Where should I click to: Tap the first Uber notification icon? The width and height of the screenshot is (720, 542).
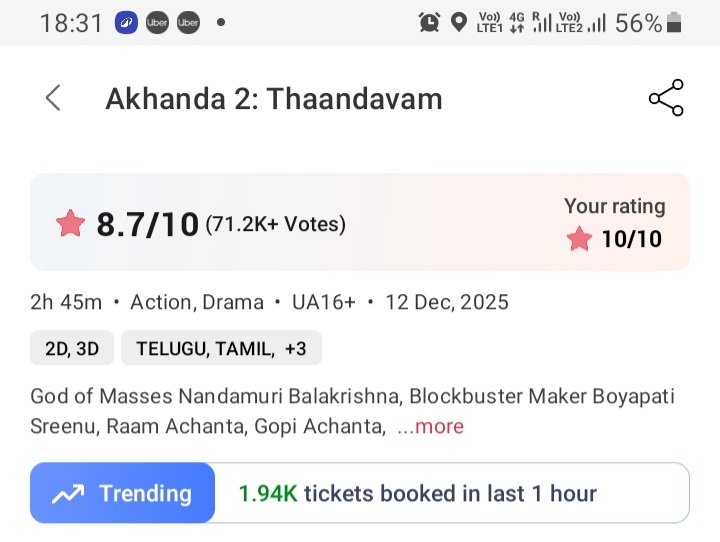157,22
